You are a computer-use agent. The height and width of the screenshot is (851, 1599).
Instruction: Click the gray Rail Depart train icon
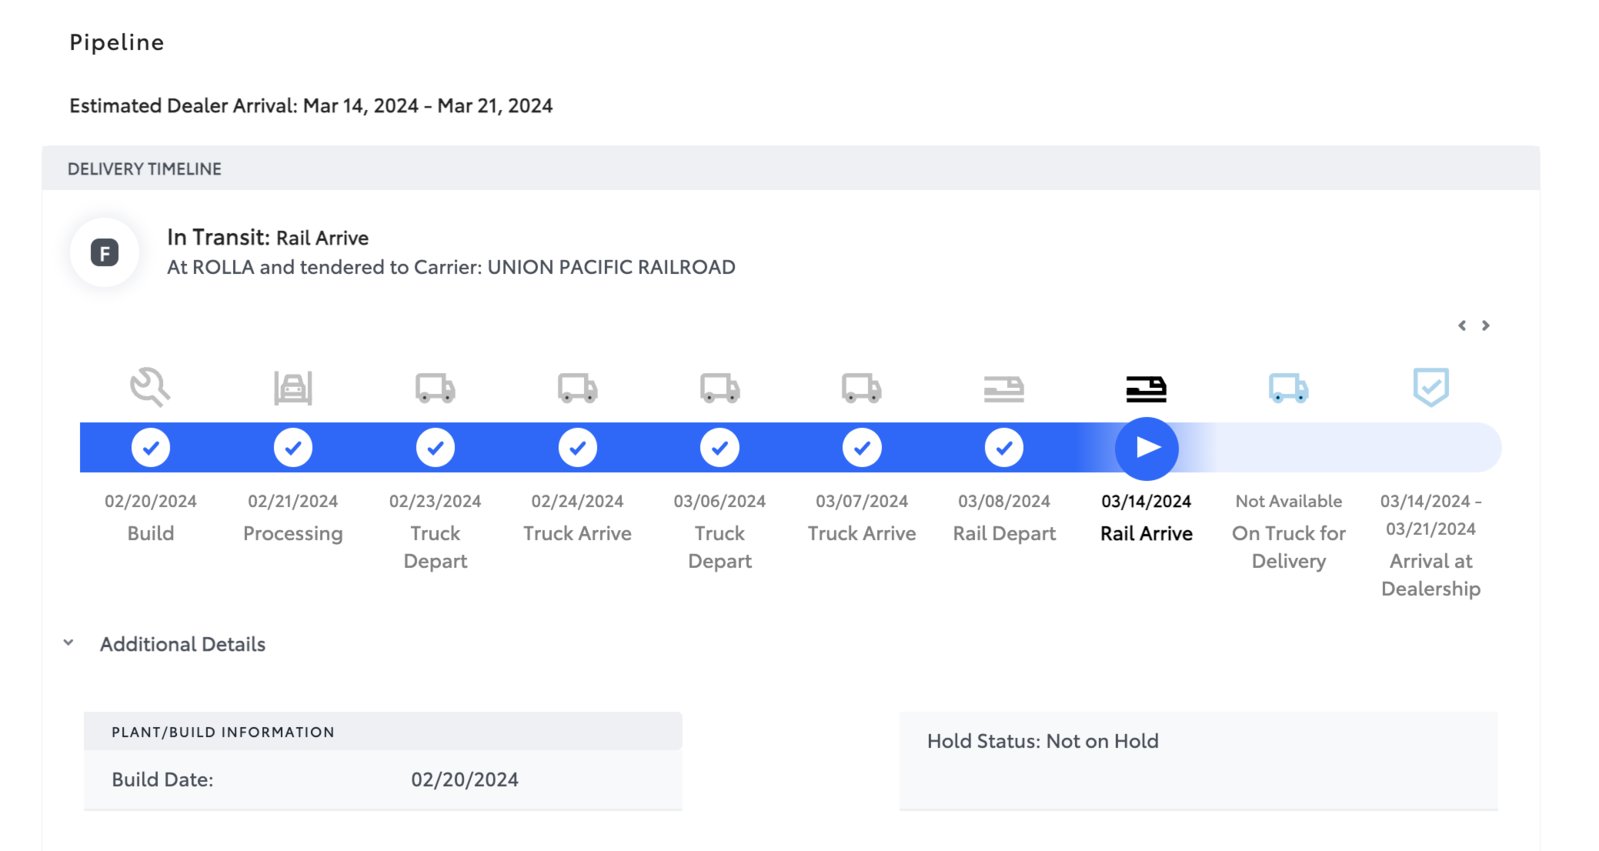pos(1004,389)
